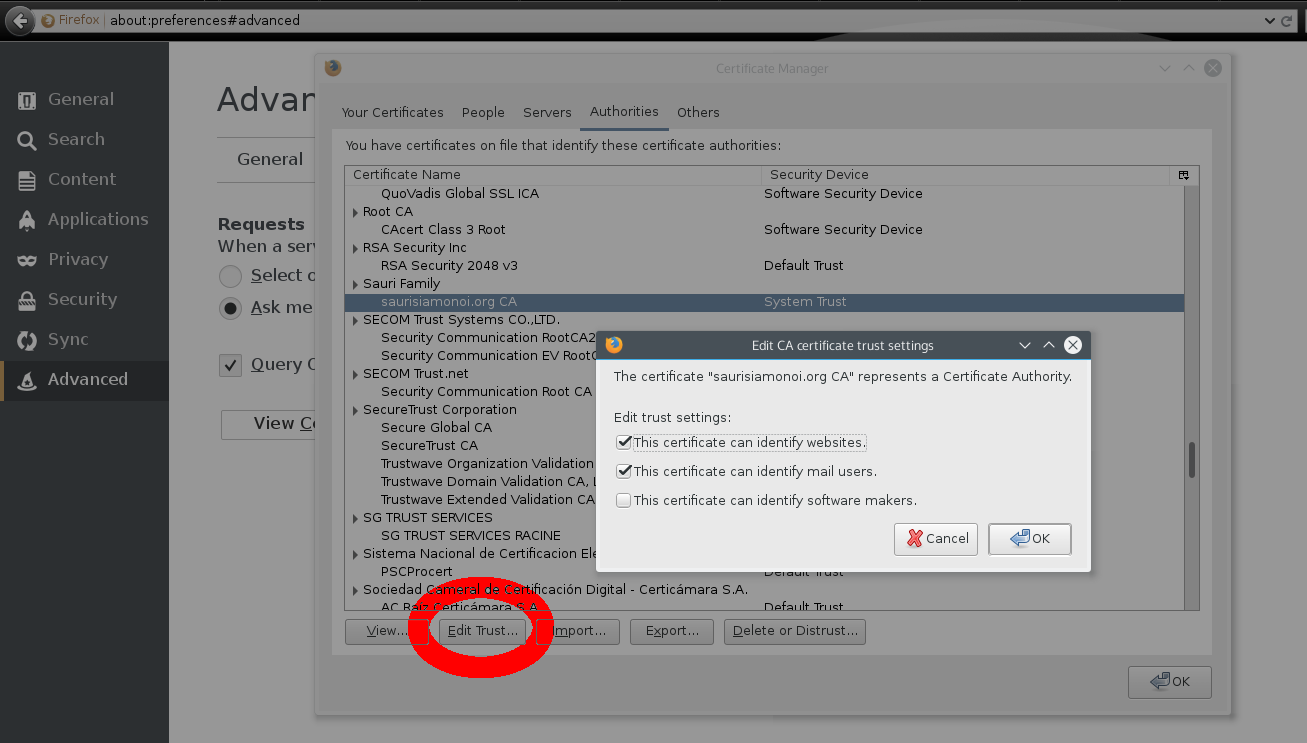
Task: Close the Certificate Manager window
Action: tap(1213, 68)
